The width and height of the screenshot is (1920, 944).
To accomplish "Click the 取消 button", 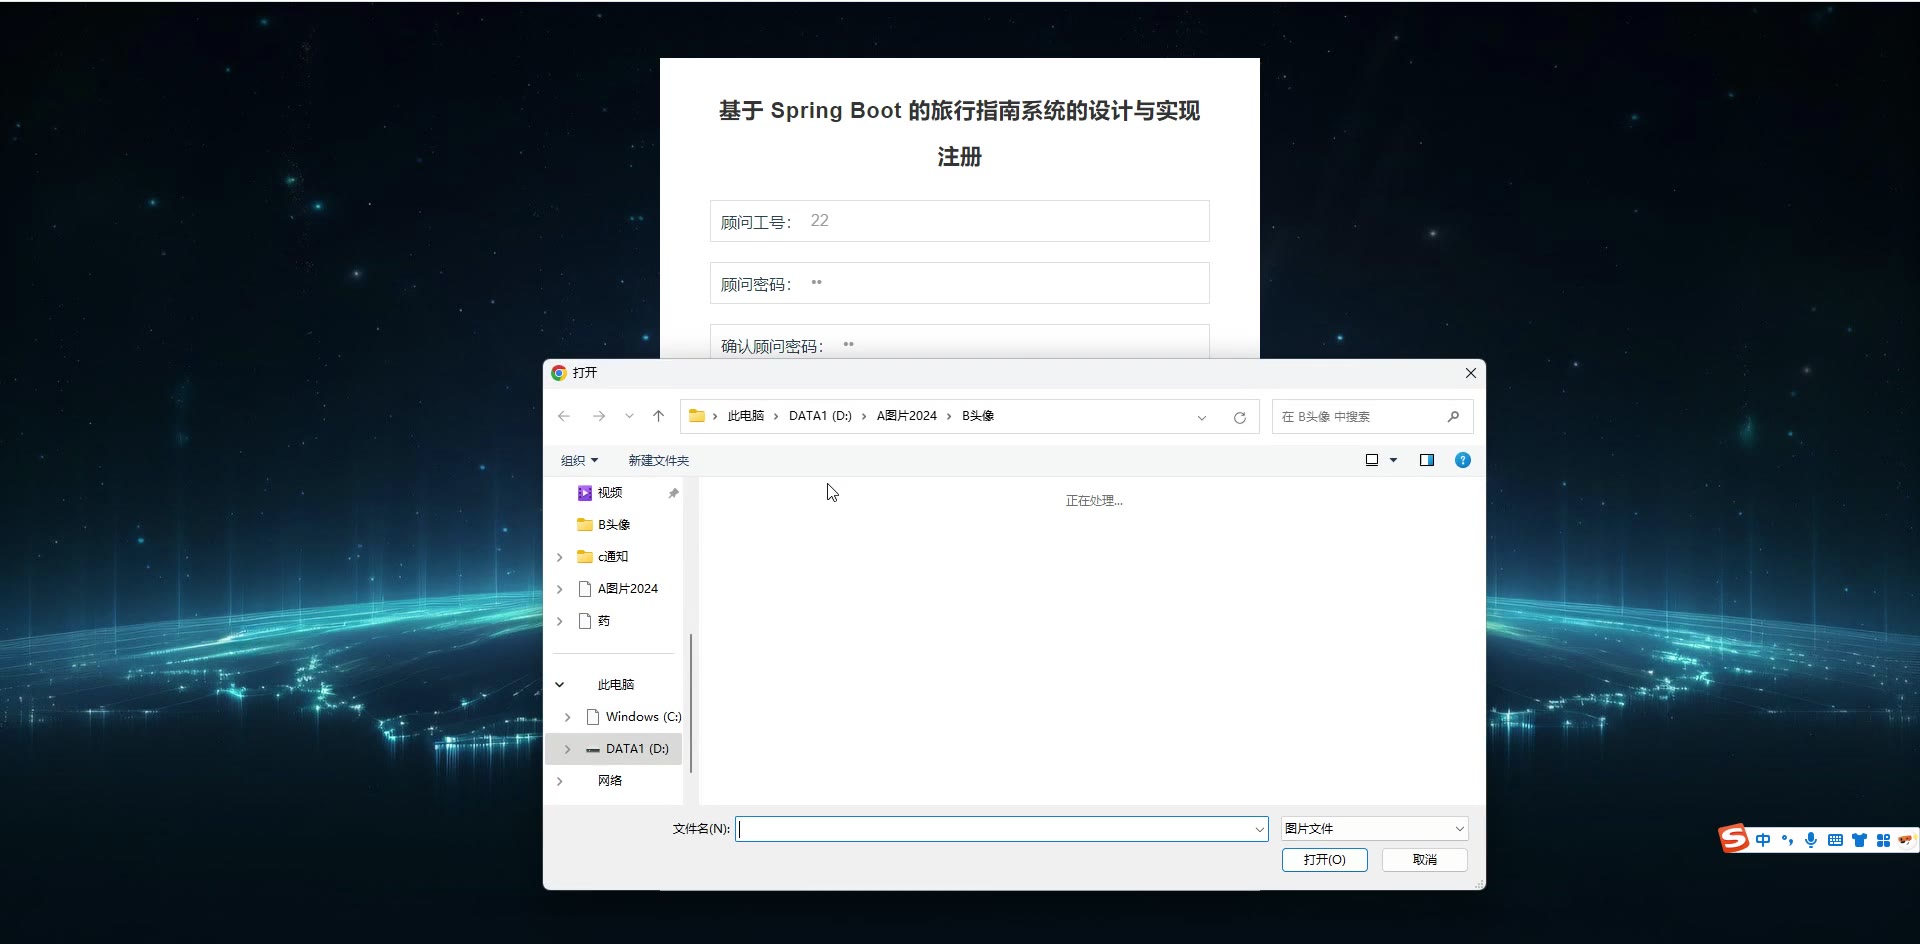I will (x=1424, y=860).
